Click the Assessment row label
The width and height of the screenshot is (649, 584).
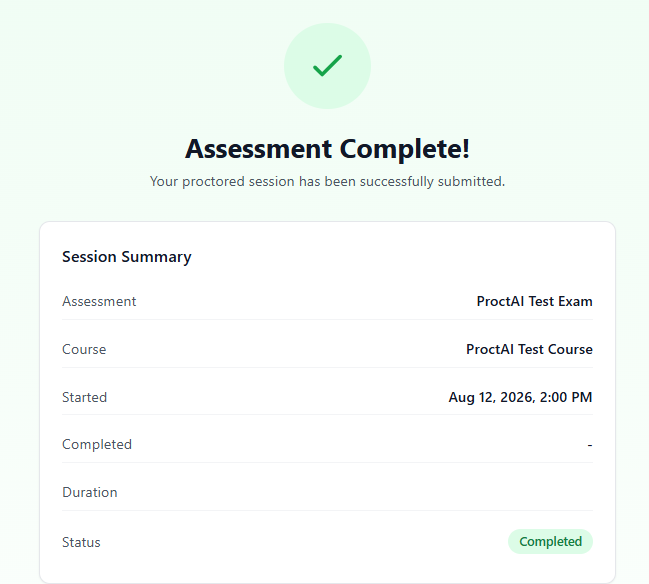pyautogui.click(x=99, y=301)
